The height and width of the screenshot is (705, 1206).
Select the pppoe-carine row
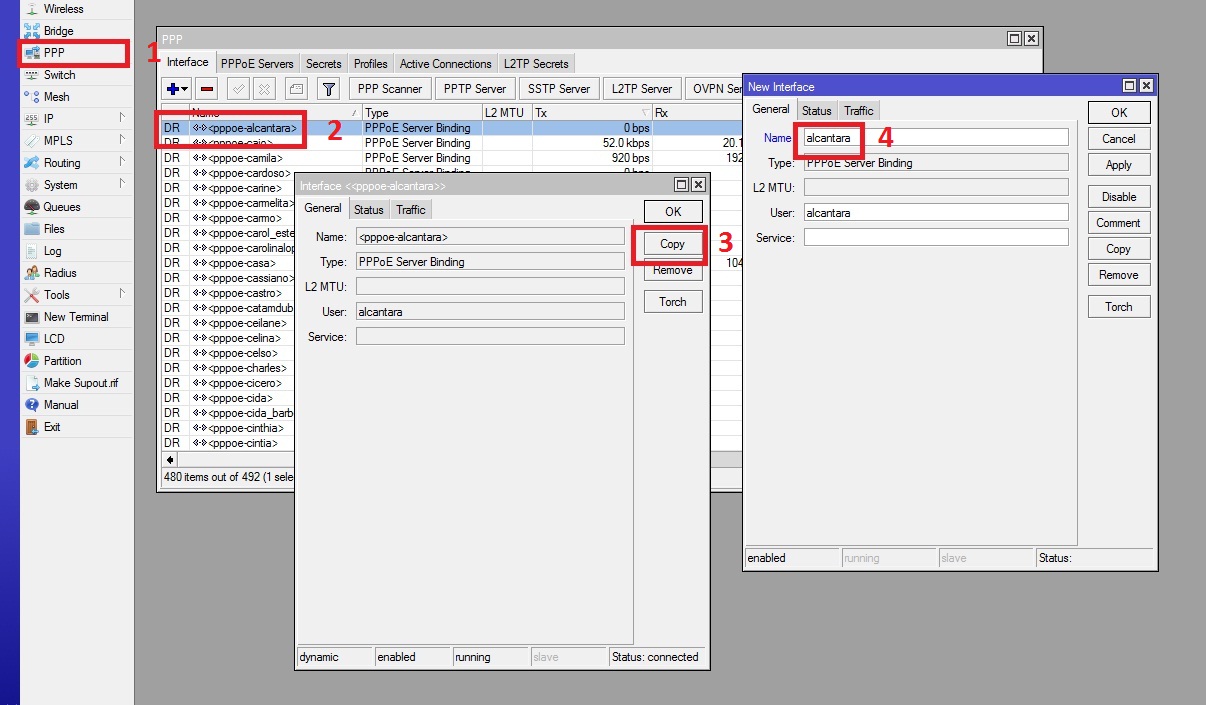(x=228, y=188)
